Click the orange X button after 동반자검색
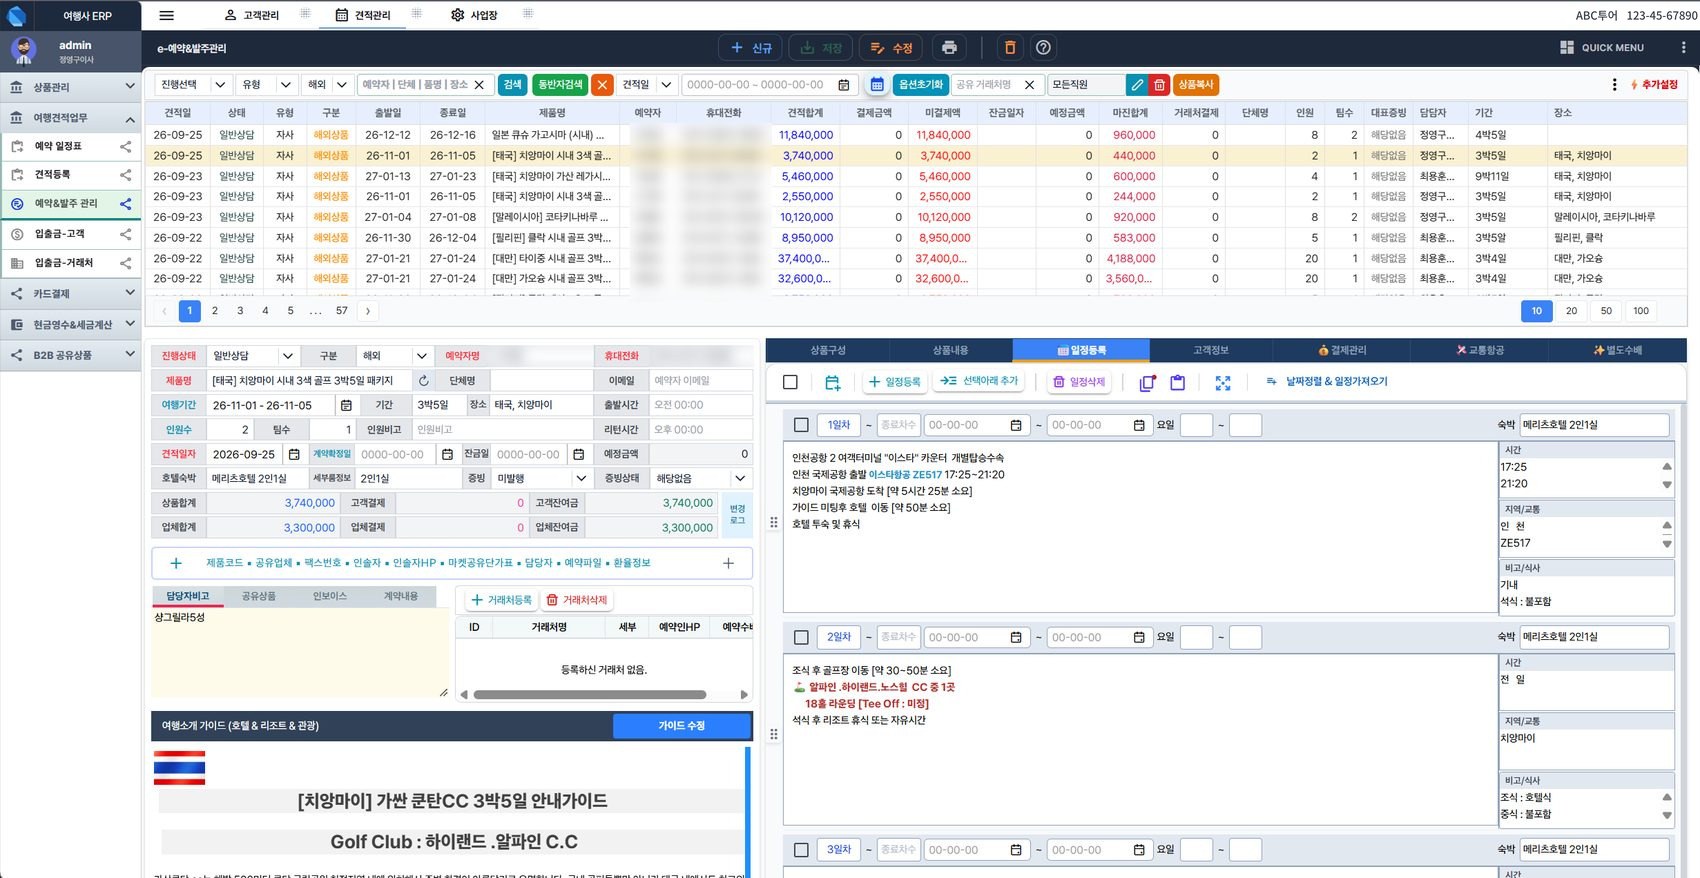The width and height of the screenshot is (1700, 878). coord(602,85)
